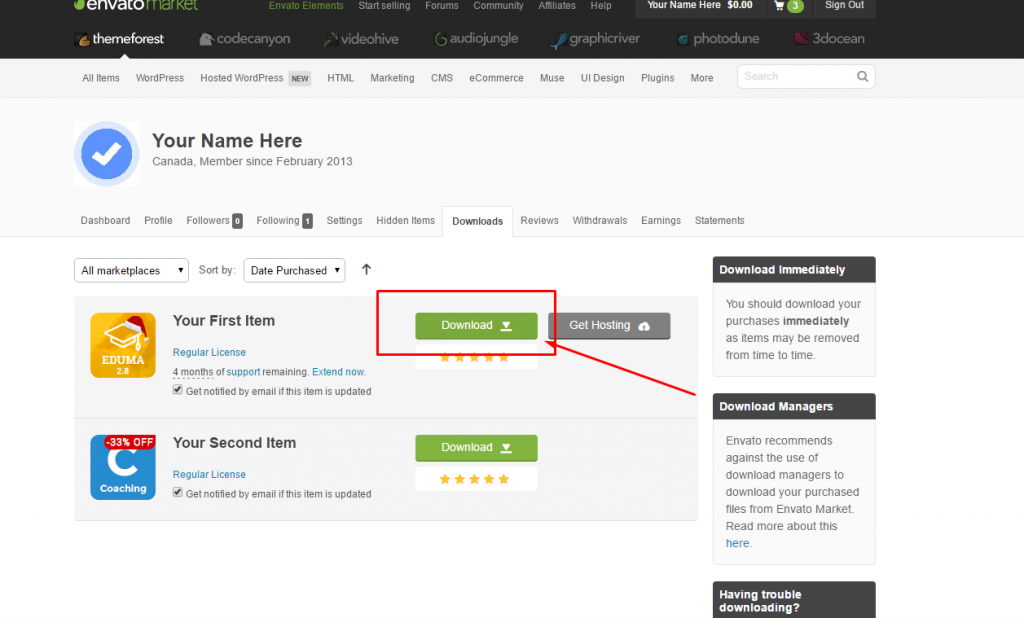Disable update notifications for Your Second Item
Viewport: 1024px width, 618px height.
point(177,492)
